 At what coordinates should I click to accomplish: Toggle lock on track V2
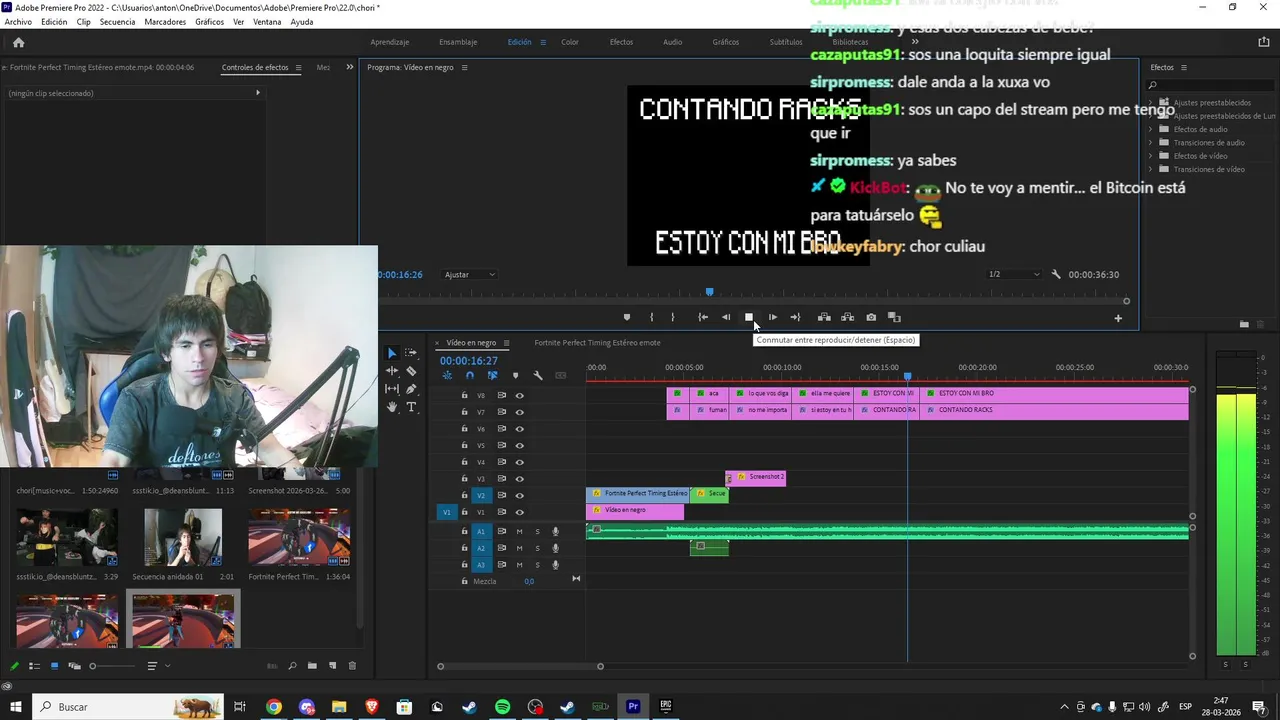click(464, 495)
